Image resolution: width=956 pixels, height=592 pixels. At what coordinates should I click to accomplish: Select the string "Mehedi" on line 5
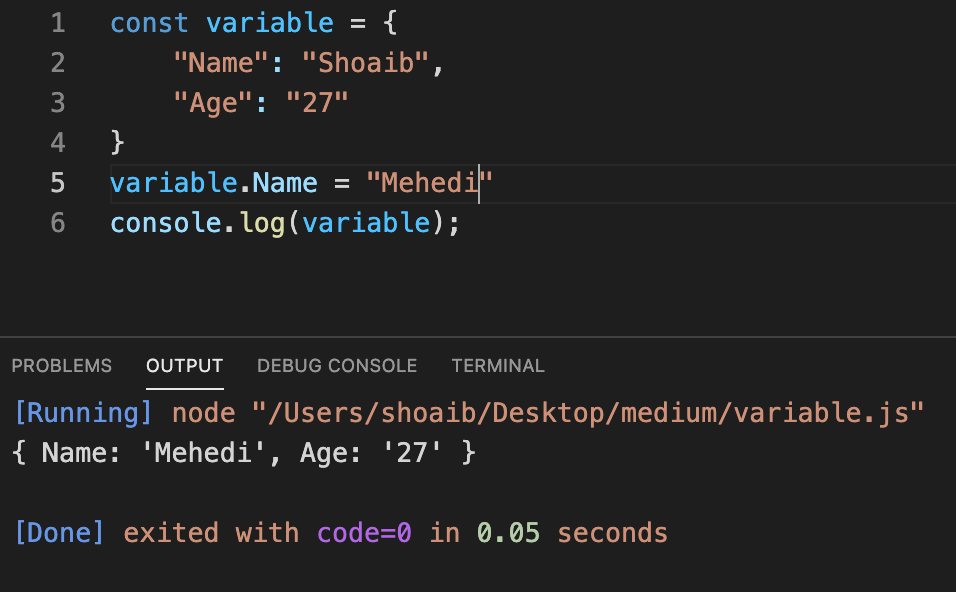pos(427,182)
